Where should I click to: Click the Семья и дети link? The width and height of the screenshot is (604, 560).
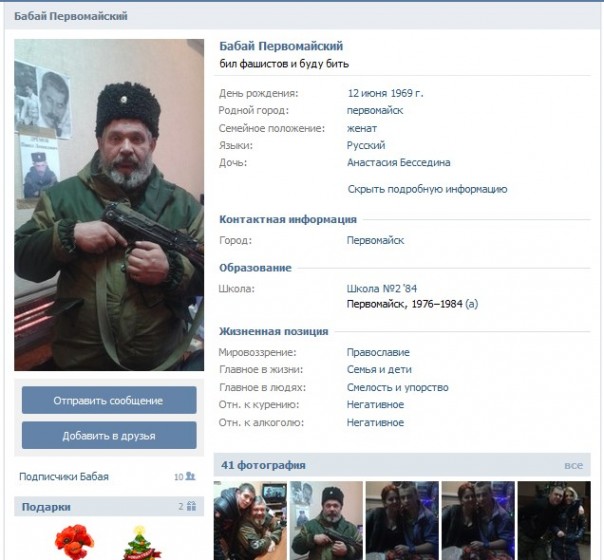(379, 370)
